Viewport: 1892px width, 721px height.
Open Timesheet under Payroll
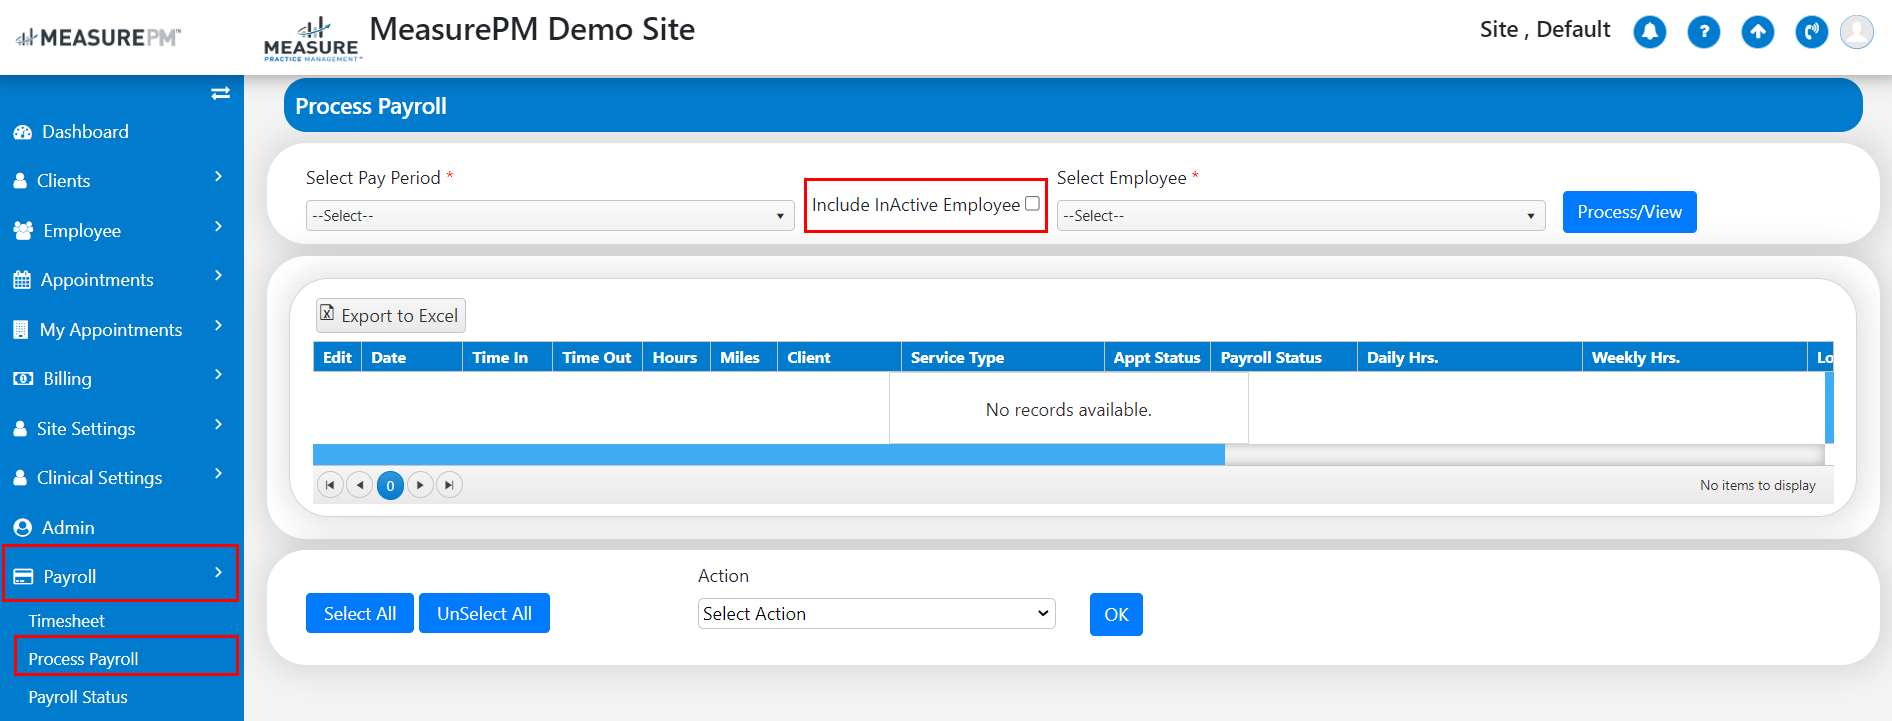pyautogui.click(x=66, y=621)
